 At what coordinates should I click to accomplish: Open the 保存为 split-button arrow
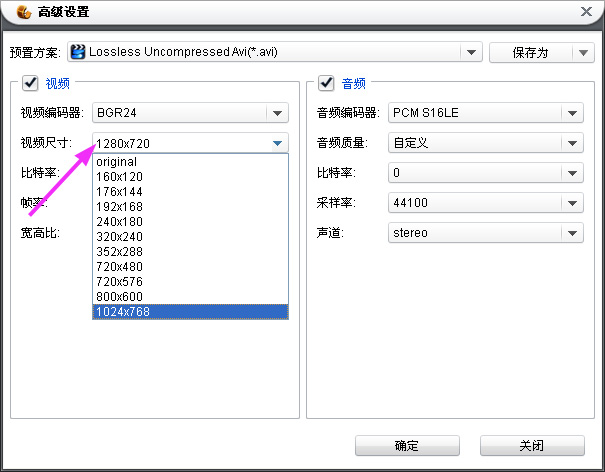point(583,52)
